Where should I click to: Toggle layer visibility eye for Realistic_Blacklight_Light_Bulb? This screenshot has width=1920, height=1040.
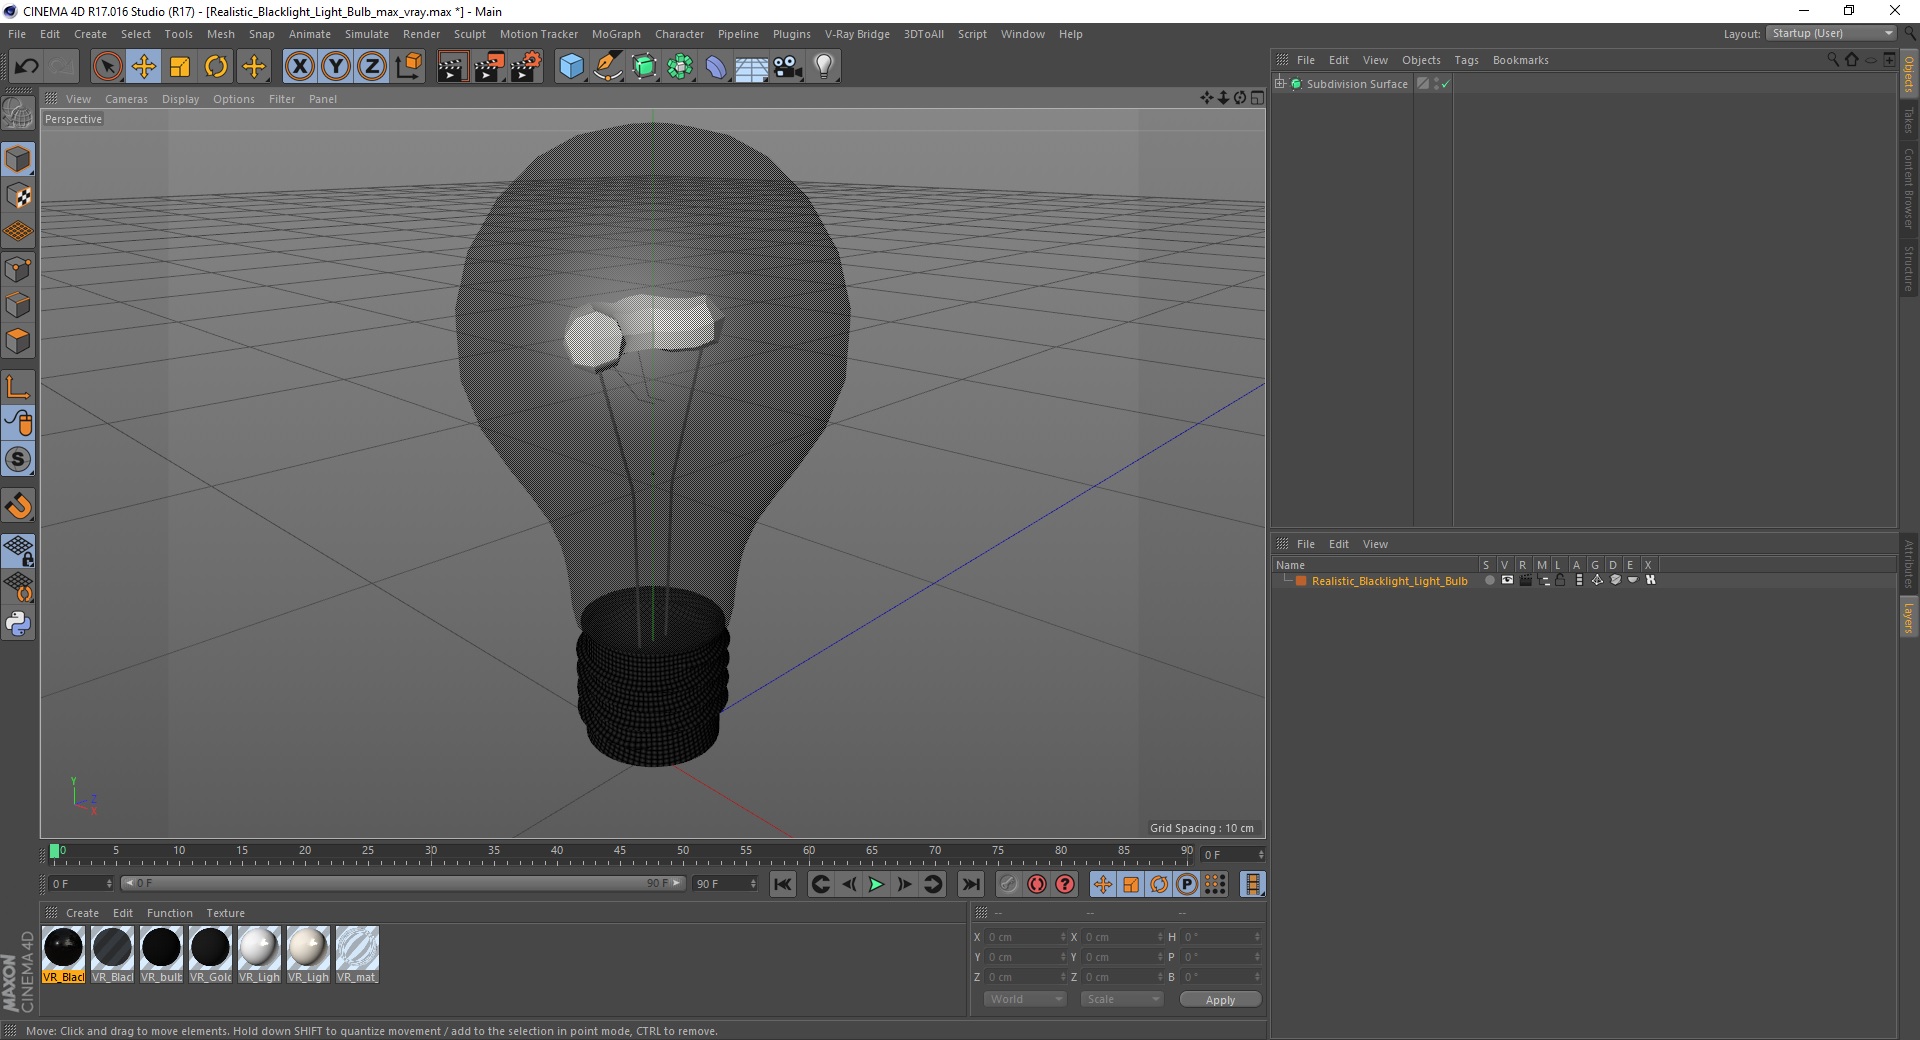pyautogui.click(x=1507, y=580)
